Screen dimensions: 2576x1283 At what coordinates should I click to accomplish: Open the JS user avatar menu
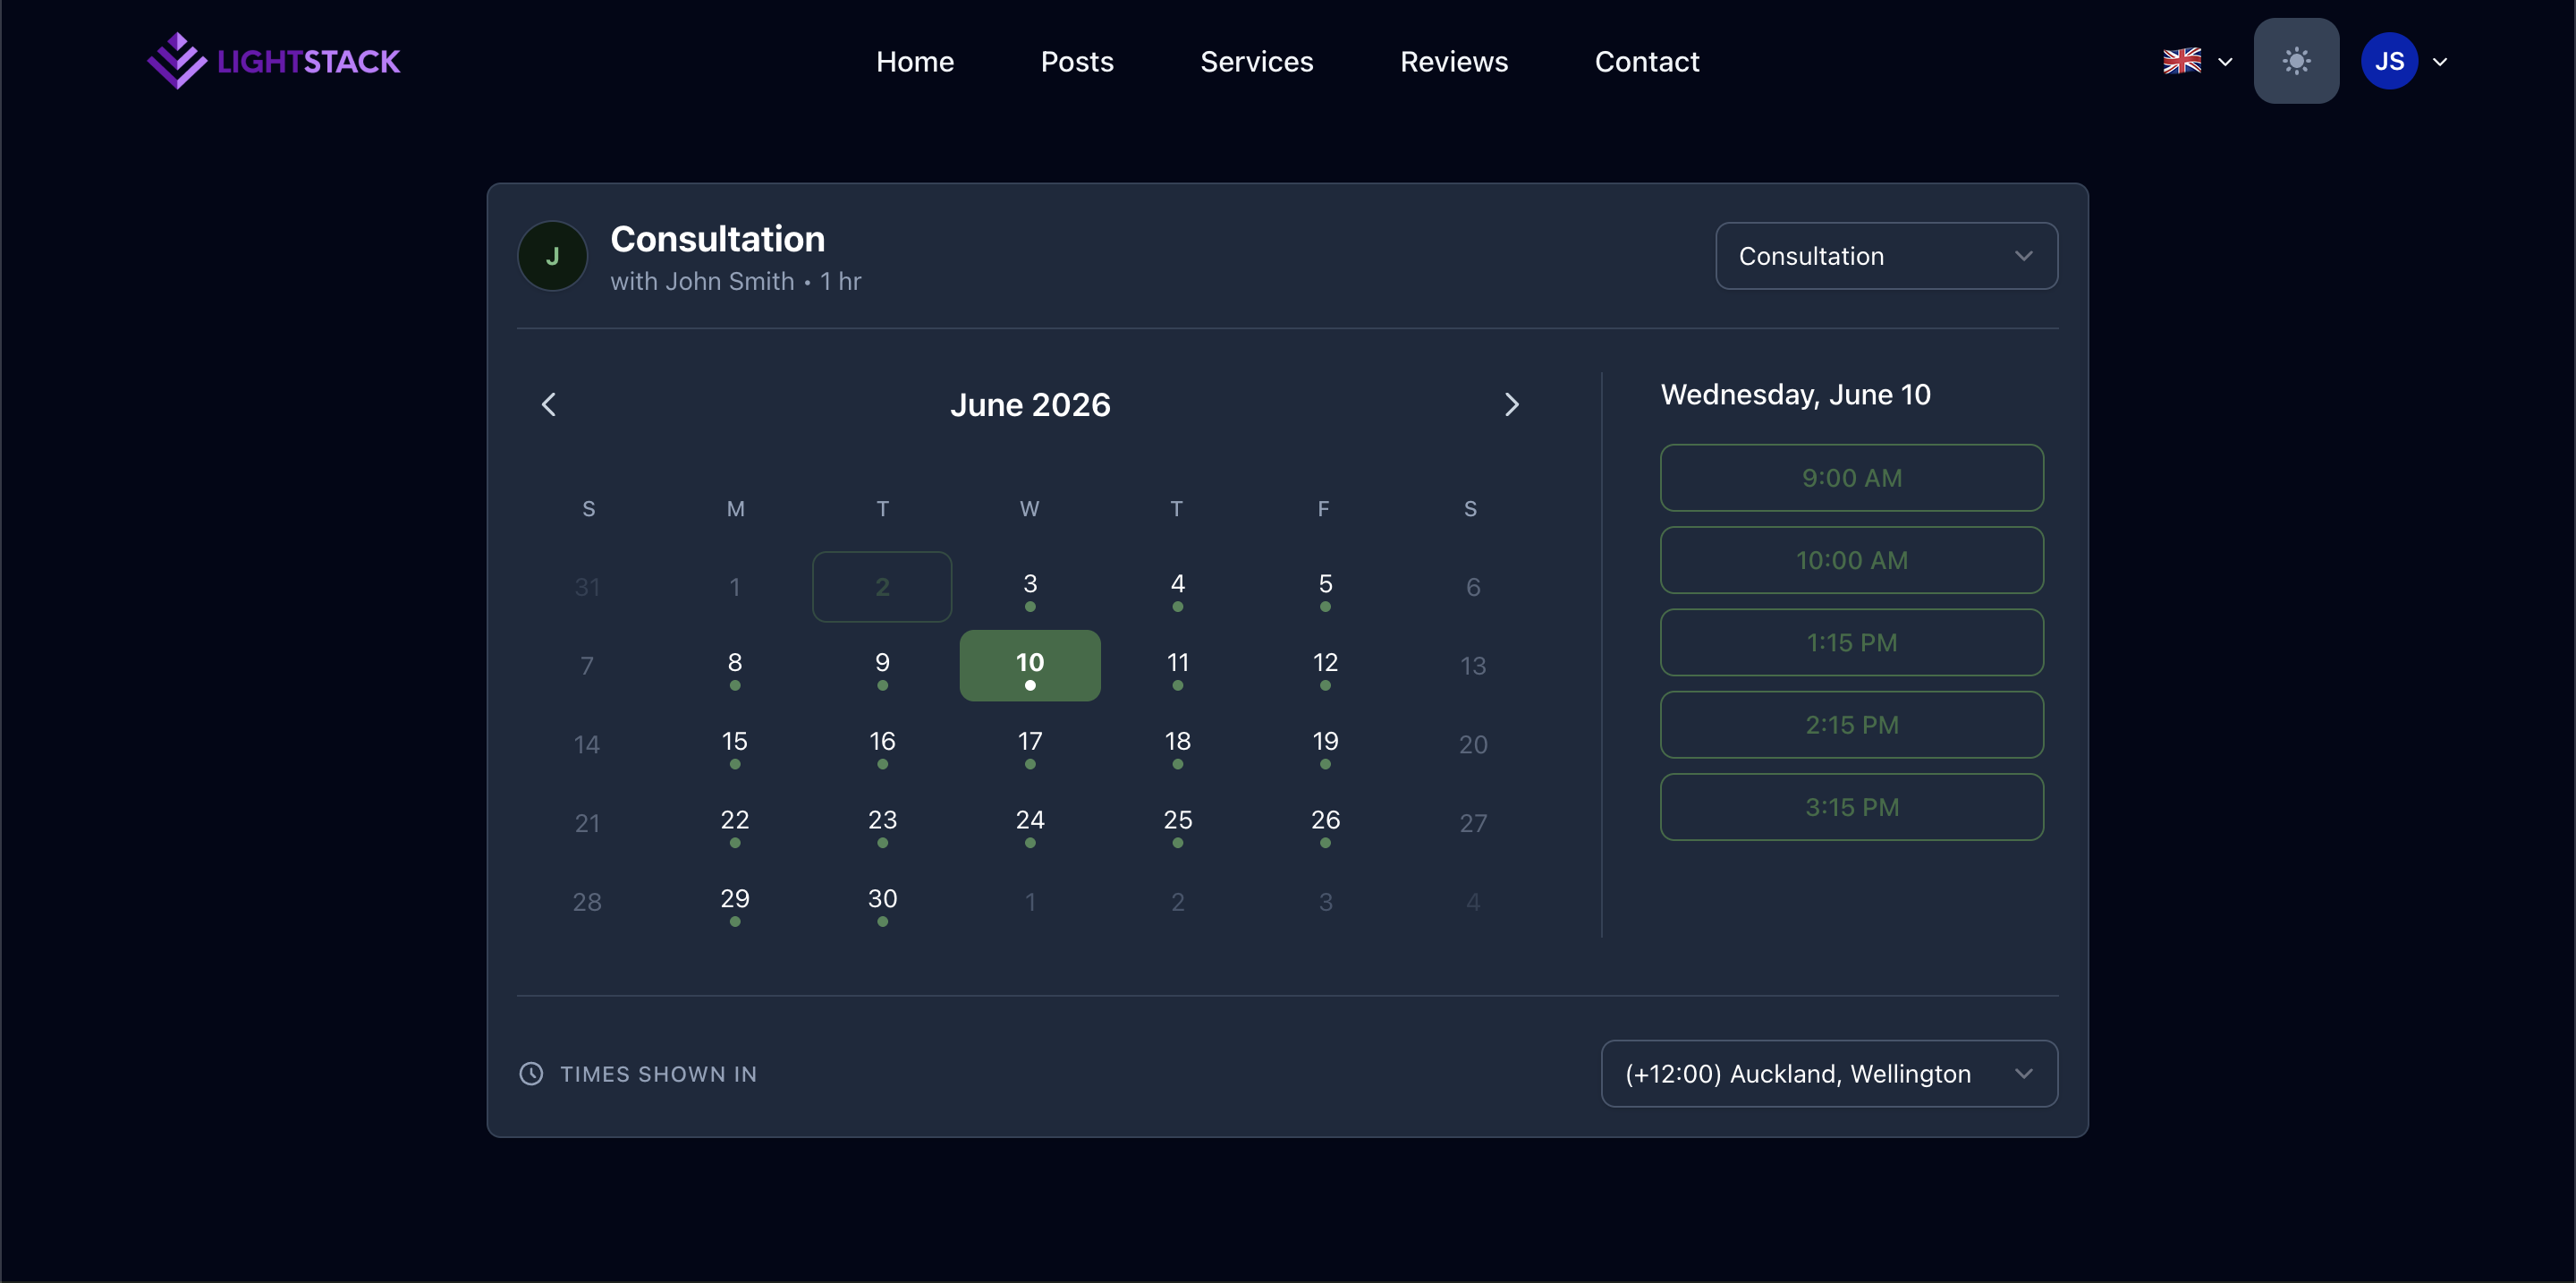(2404, 61)
